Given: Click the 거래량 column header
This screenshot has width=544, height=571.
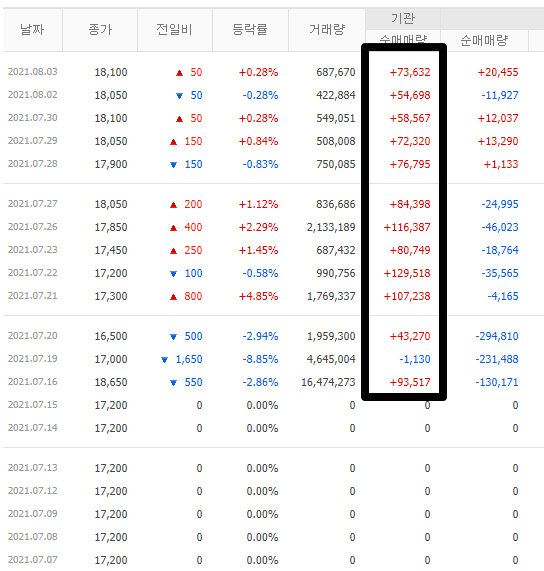Looking at the screenshot, I should [x=327, y=29].
